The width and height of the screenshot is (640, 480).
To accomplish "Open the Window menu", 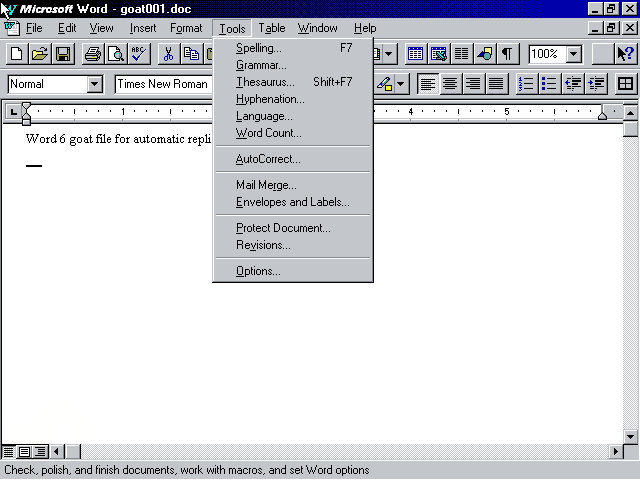I will click(x=318, y=28).
